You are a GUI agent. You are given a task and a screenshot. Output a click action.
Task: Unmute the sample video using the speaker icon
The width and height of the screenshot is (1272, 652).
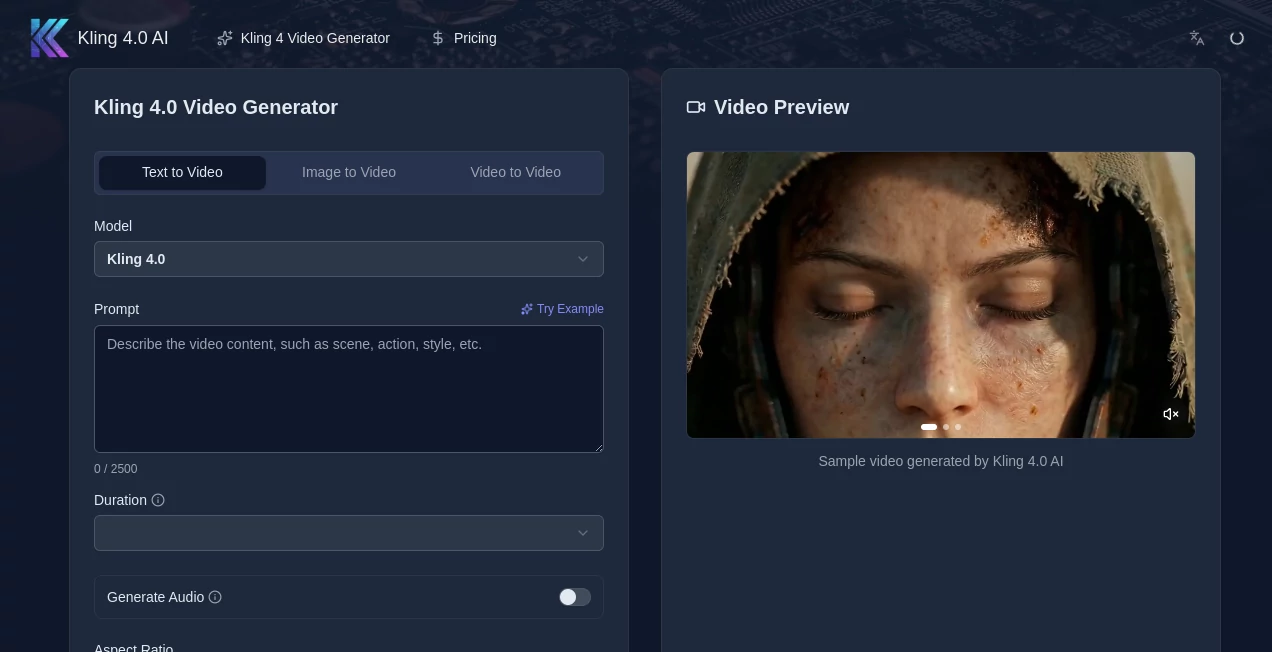(1170, 413)
